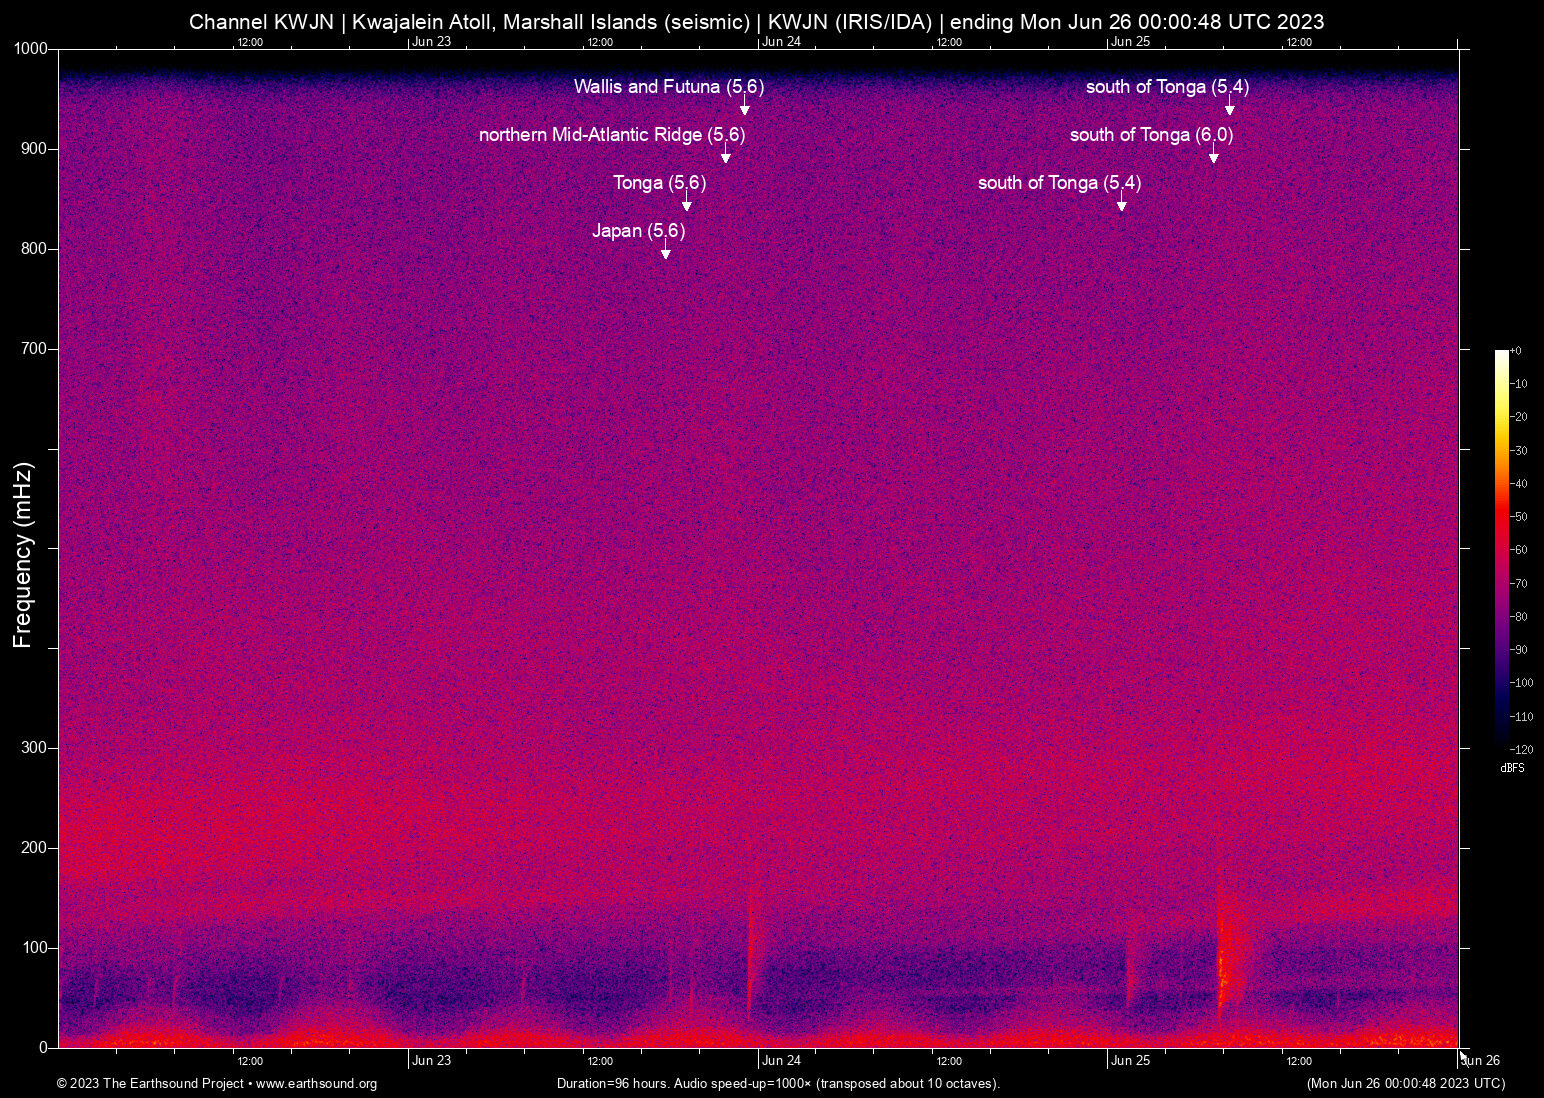
Task: Click the Tonga (5.6) event arrow
Action: click(x=686, y=203)
